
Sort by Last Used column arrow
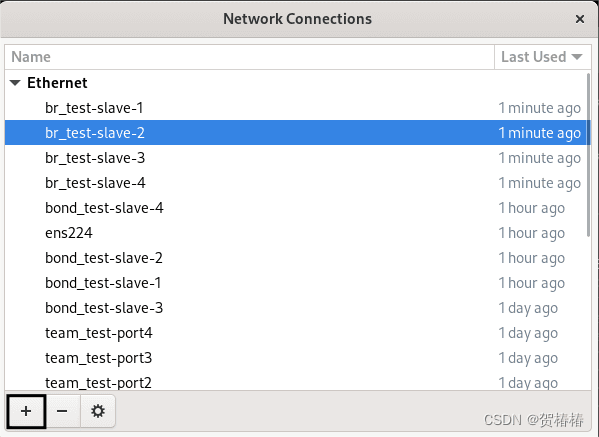[x=577, y=57]
